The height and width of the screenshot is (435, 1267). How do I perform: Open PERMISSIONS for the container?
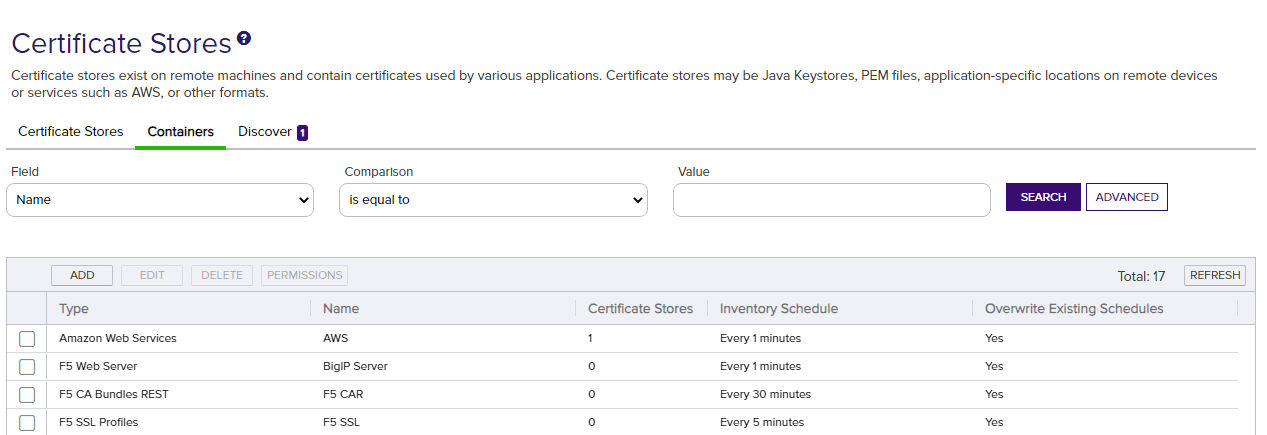point(305,275)
